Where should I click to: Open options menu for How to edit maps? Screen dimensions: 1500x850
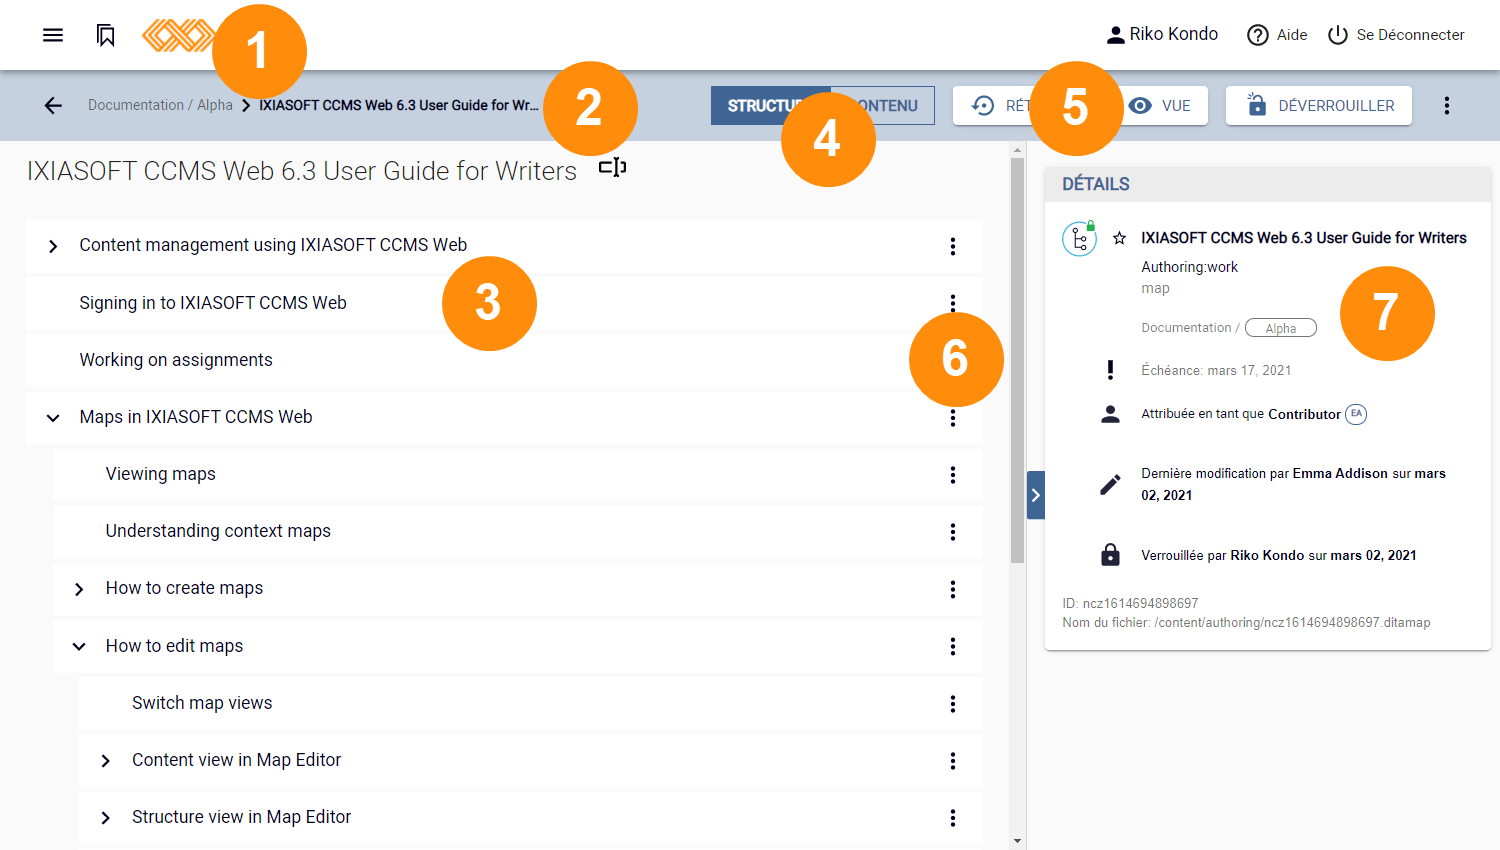(x=952, y=647)
